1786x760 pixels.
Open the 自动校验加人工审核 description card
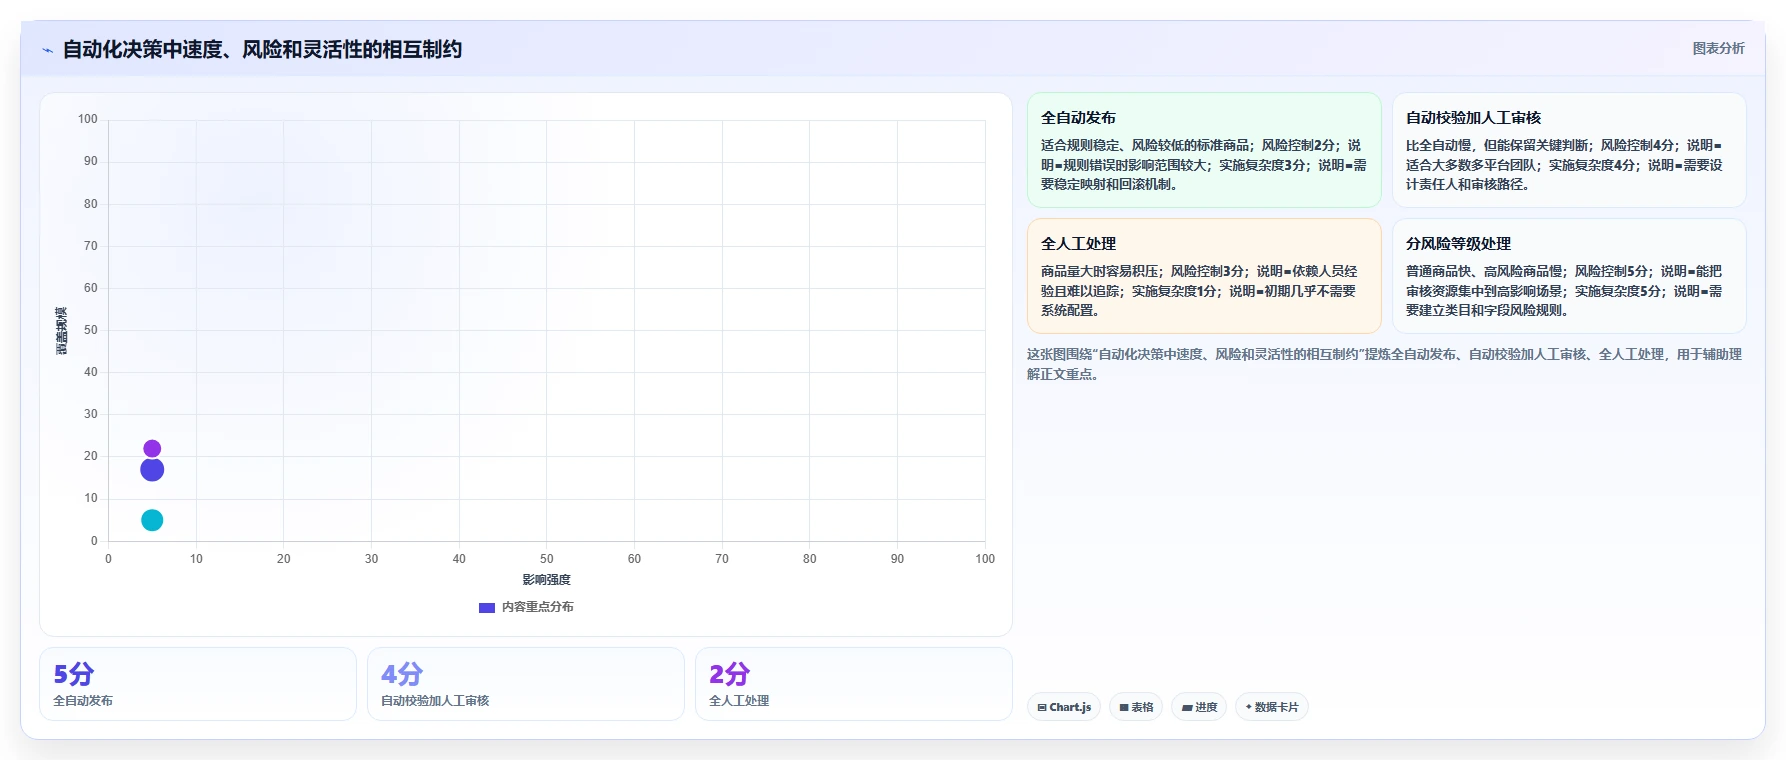(x=1569, y=150)
